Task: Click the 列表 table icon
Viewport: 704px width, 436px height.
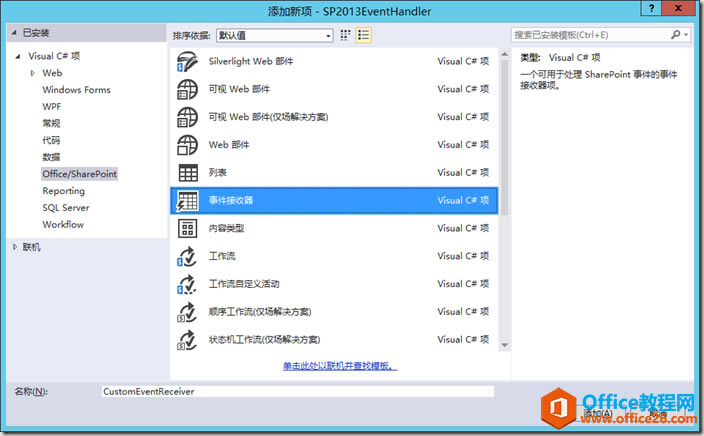Action: pos(188,172)
